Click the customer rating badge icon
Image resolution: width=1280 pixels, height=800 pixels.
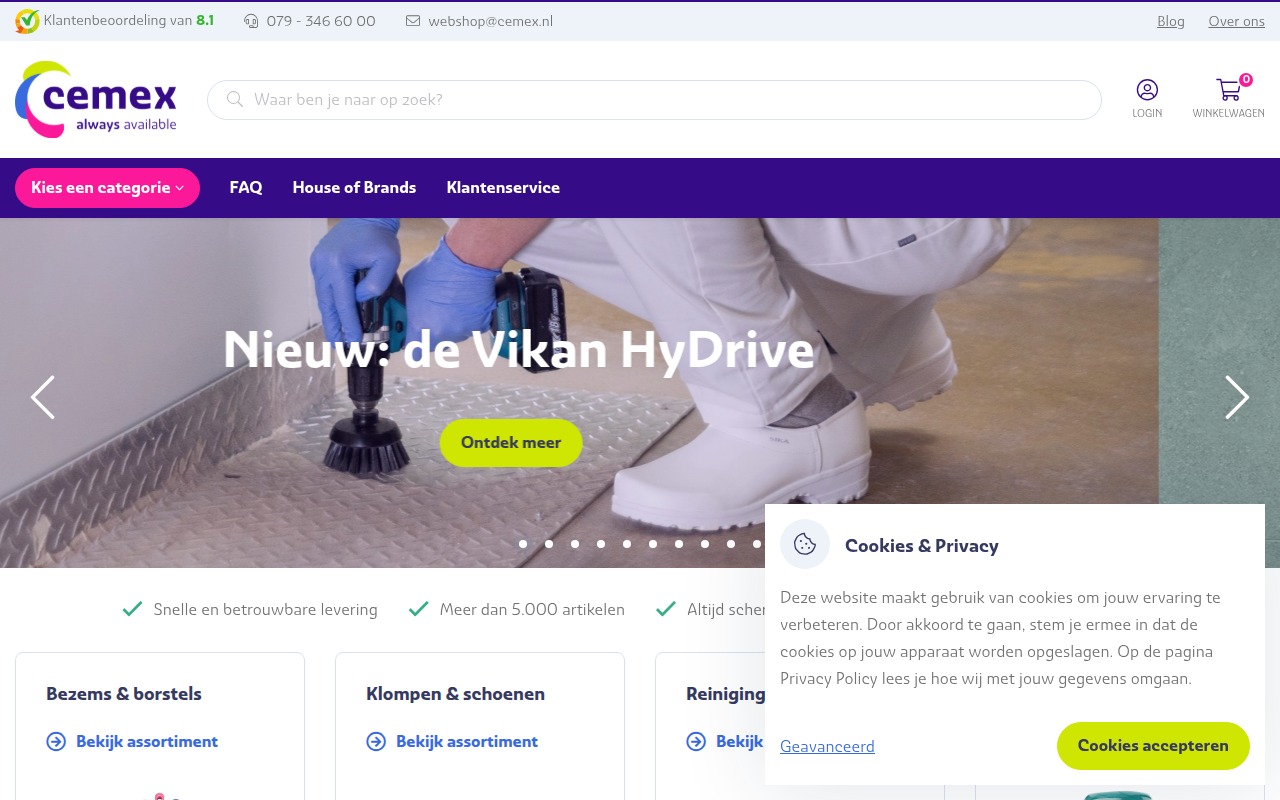coord(27,21)
